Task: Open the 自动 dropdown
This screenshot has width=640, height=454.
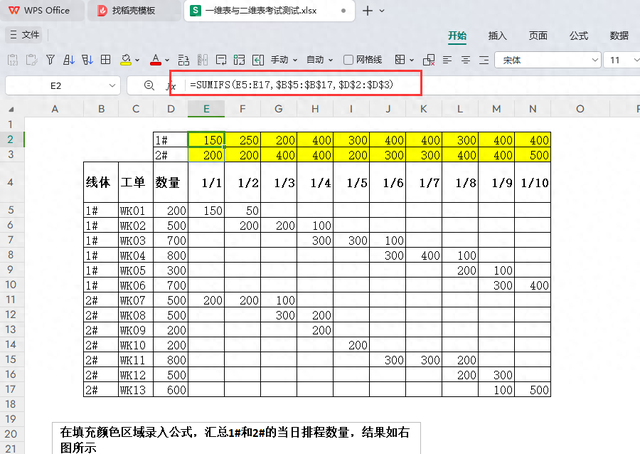Action: tap(320, 60)
